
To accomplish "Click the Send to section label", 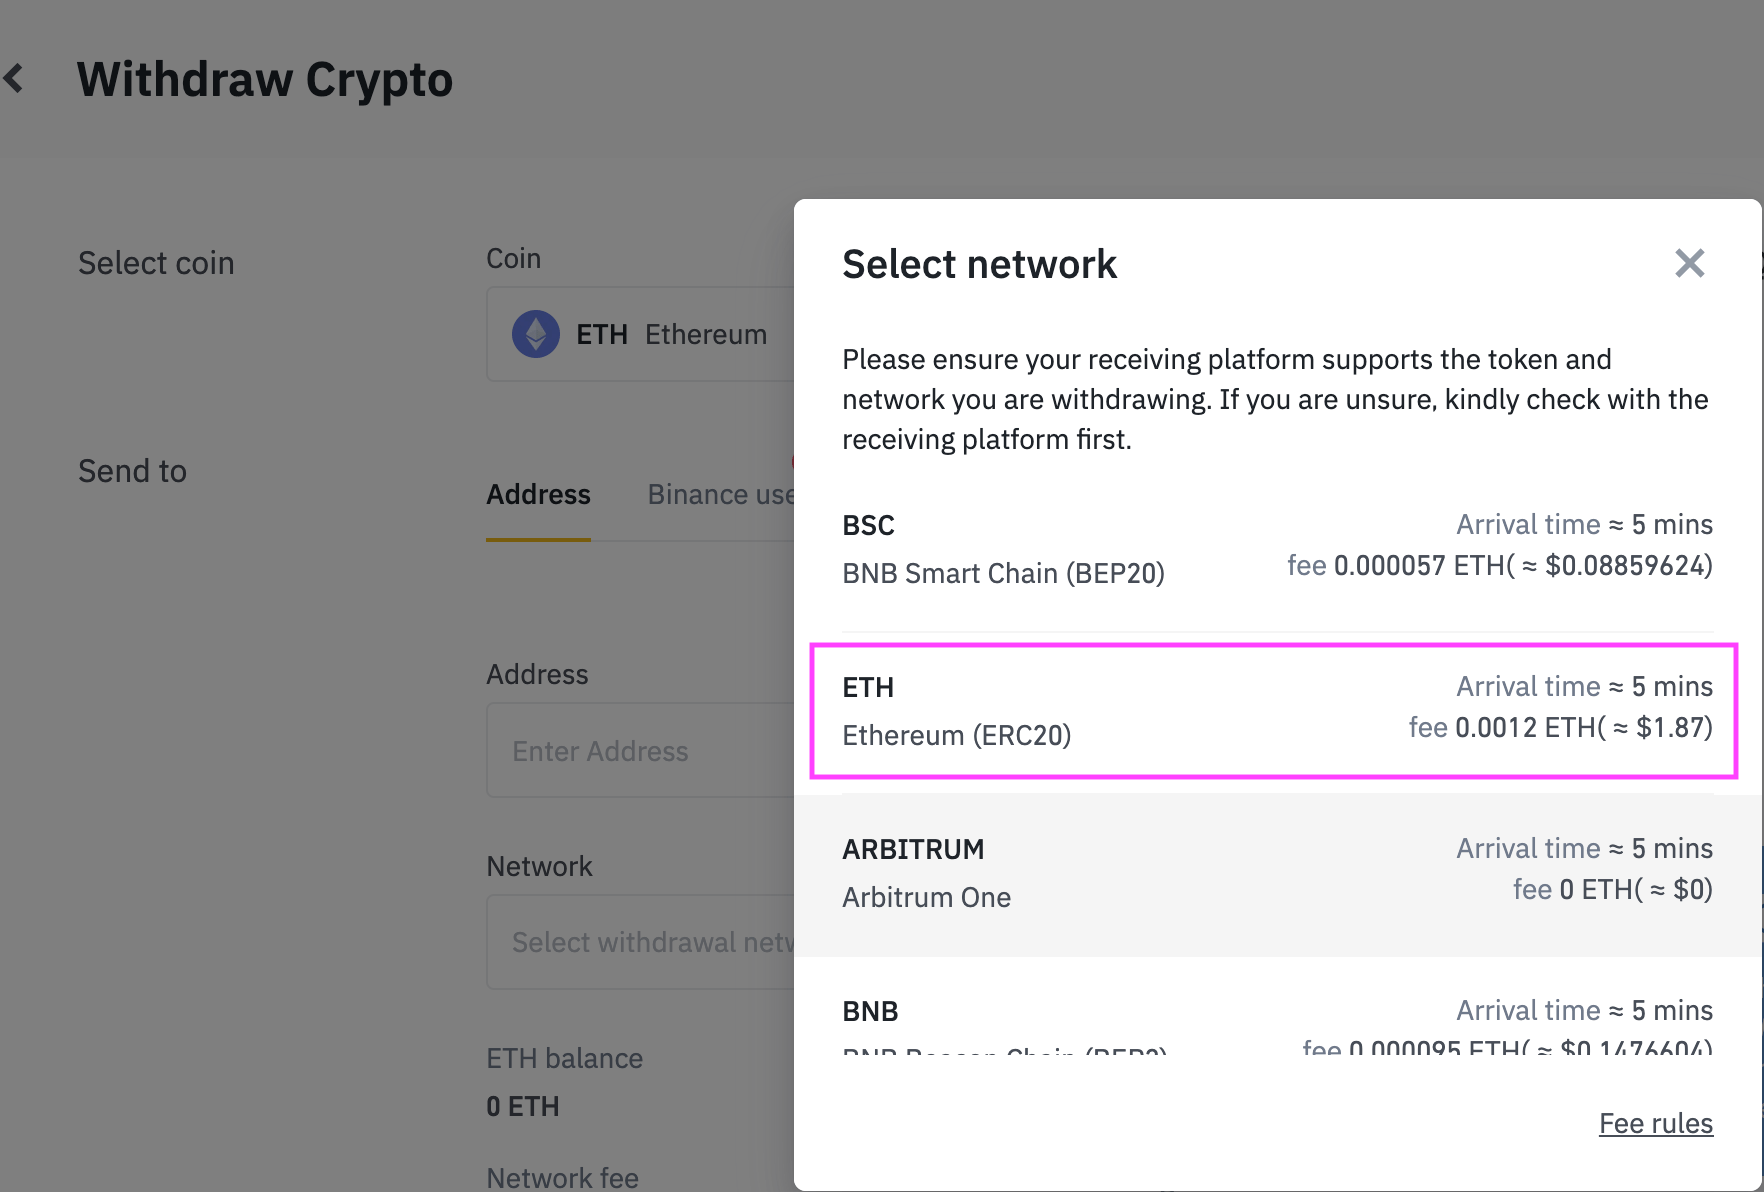I will click(x=132, y=471).
